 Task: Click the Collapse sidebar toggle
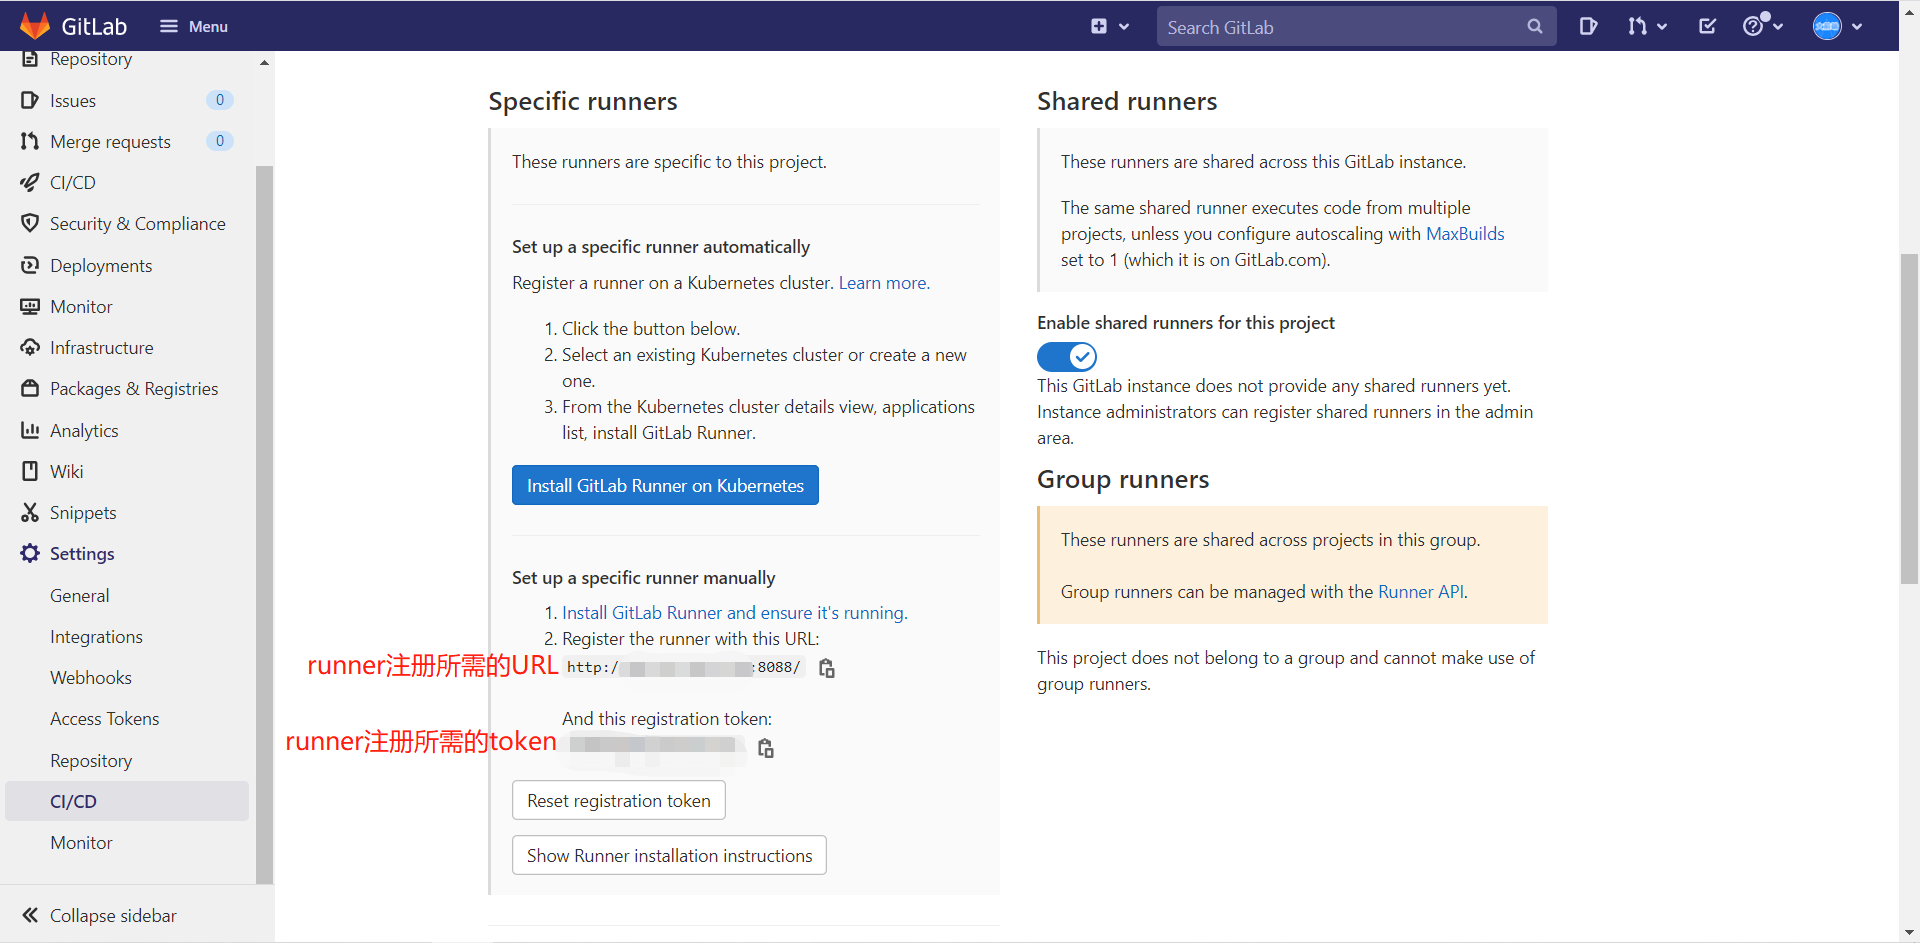pos(97,915)
